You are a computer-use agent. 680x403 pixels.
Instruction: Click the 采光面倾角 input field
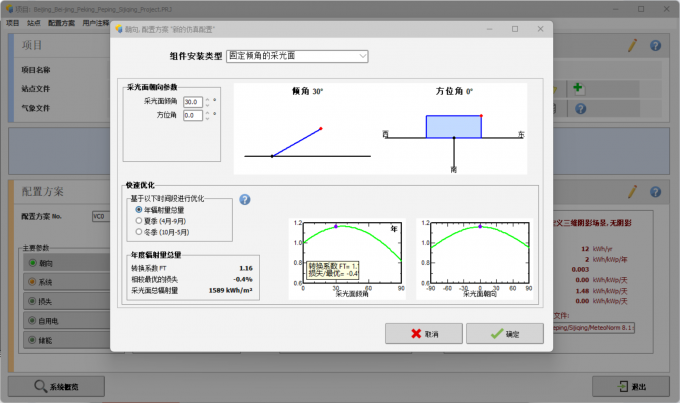pos(193,102)
